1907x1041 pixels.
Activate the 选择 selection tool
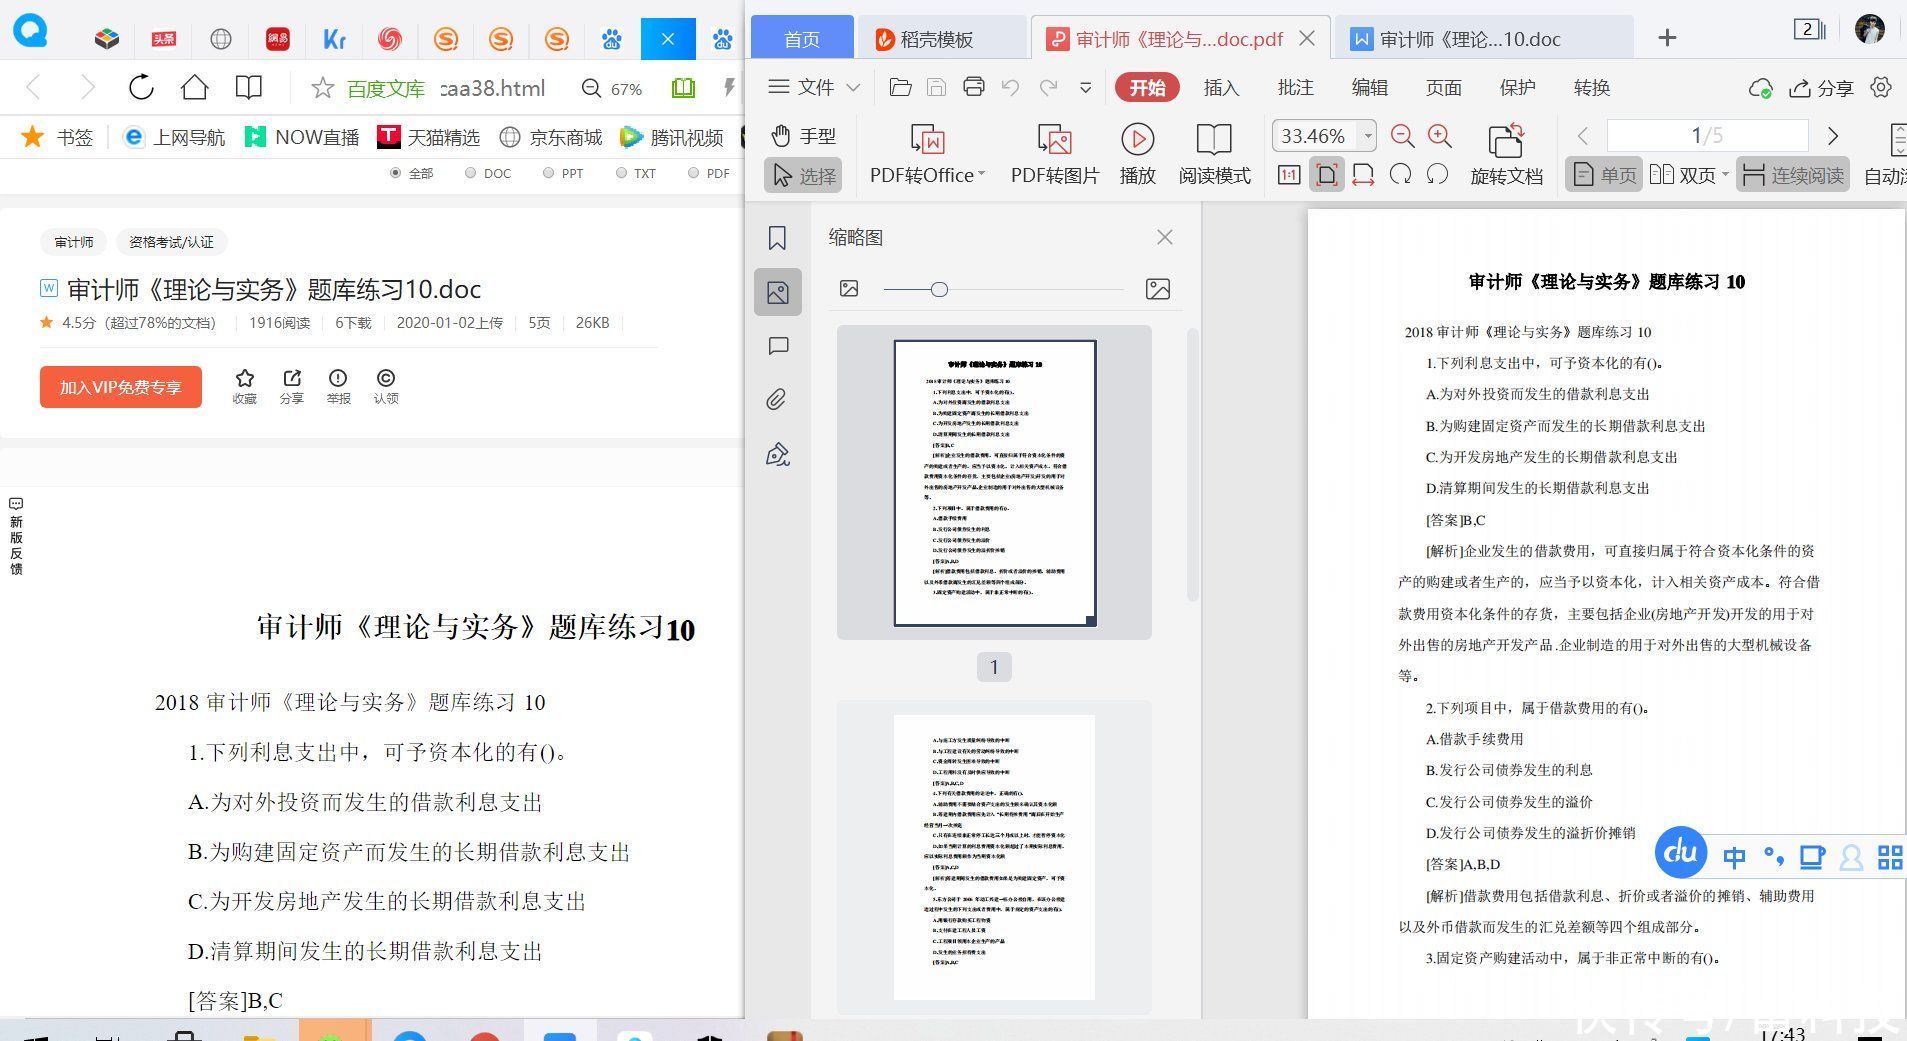(803, 176)
